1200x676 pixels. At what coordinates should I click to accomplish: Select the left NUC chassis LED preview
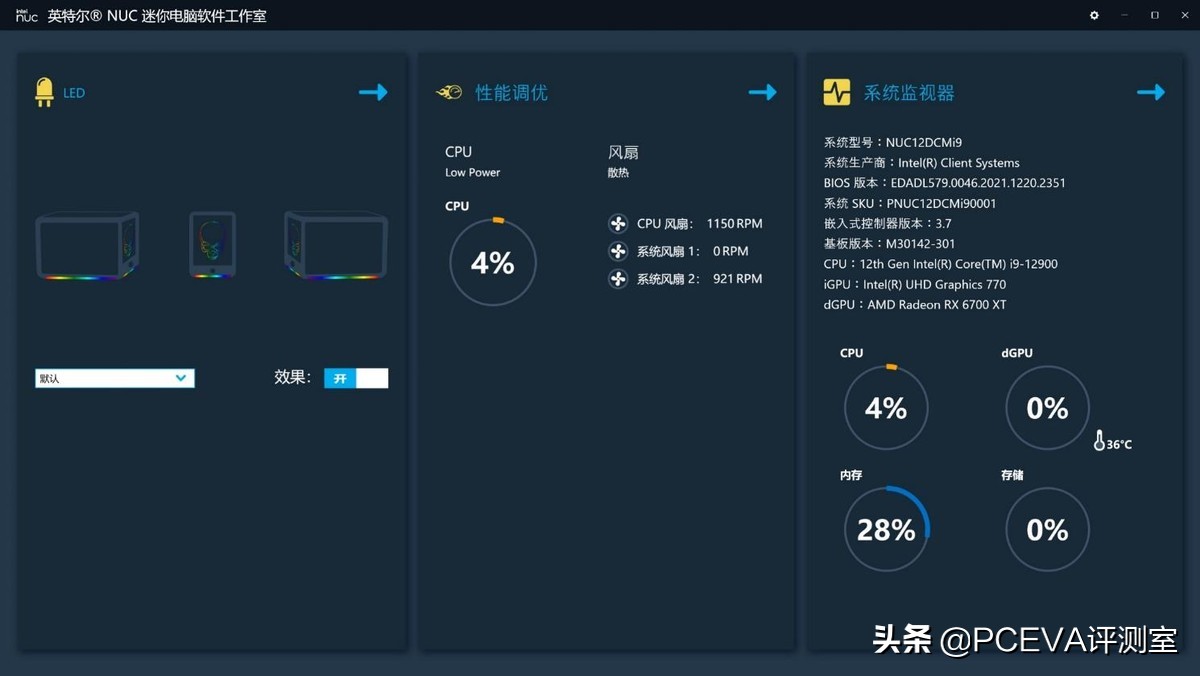(x=87, y=245)
